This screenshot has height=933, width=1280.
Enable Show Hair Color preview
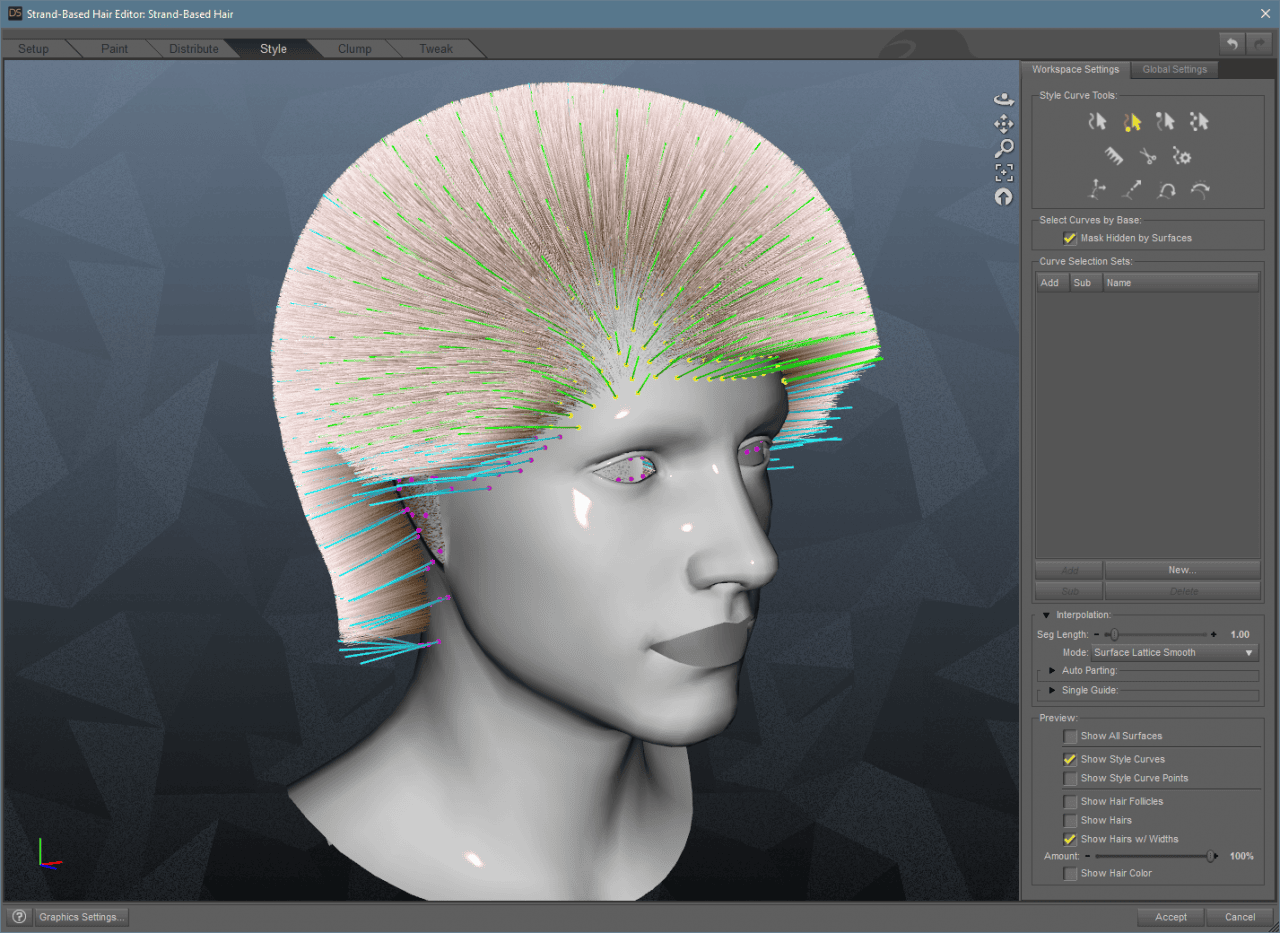point(1069,873)
